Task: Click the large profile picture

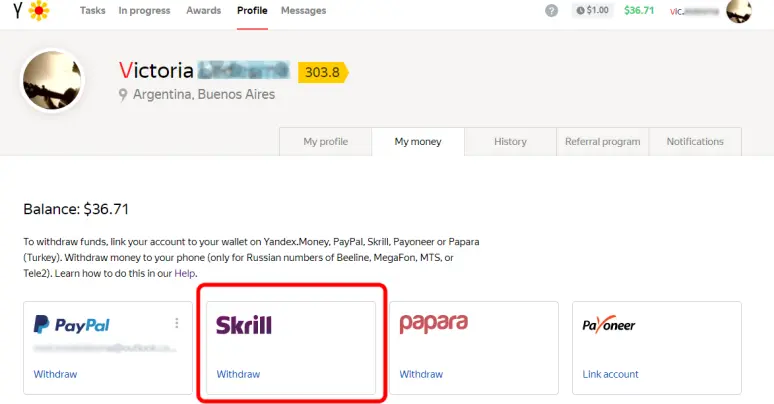Action: point(52,80)
